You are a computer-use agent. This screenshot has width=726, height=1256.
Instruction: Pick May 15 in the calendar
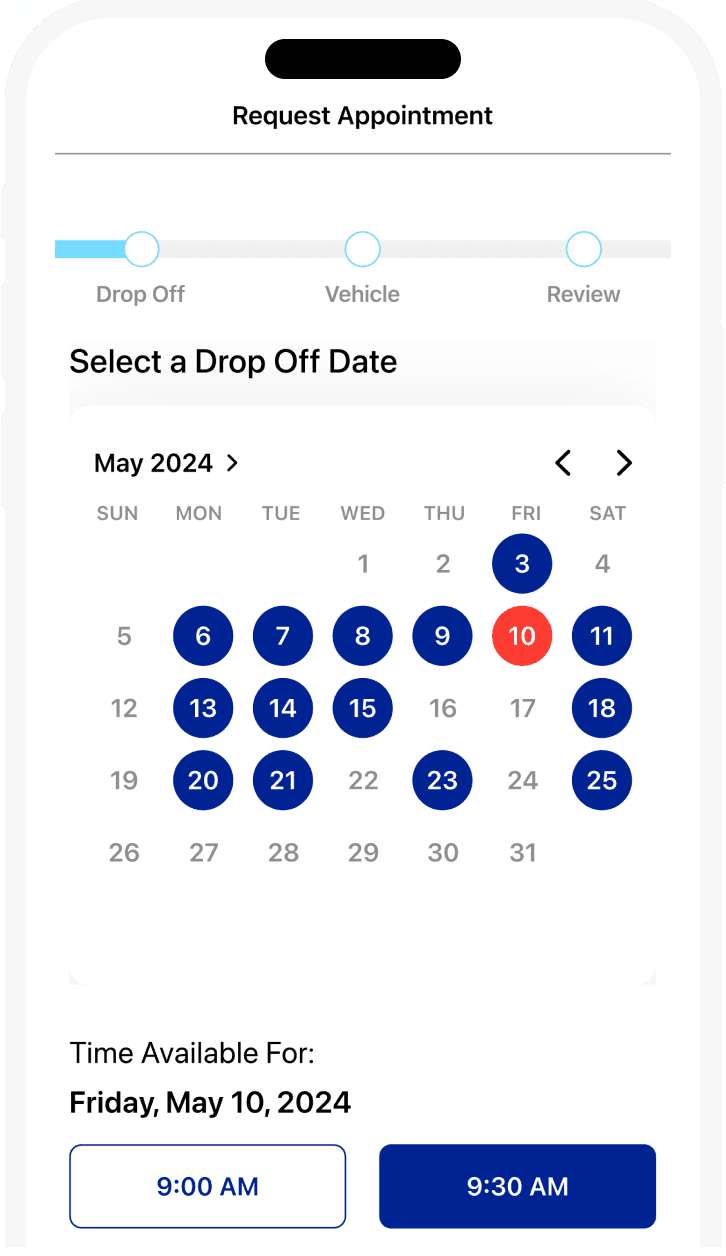pyautogui.click(x=362, y=708)
